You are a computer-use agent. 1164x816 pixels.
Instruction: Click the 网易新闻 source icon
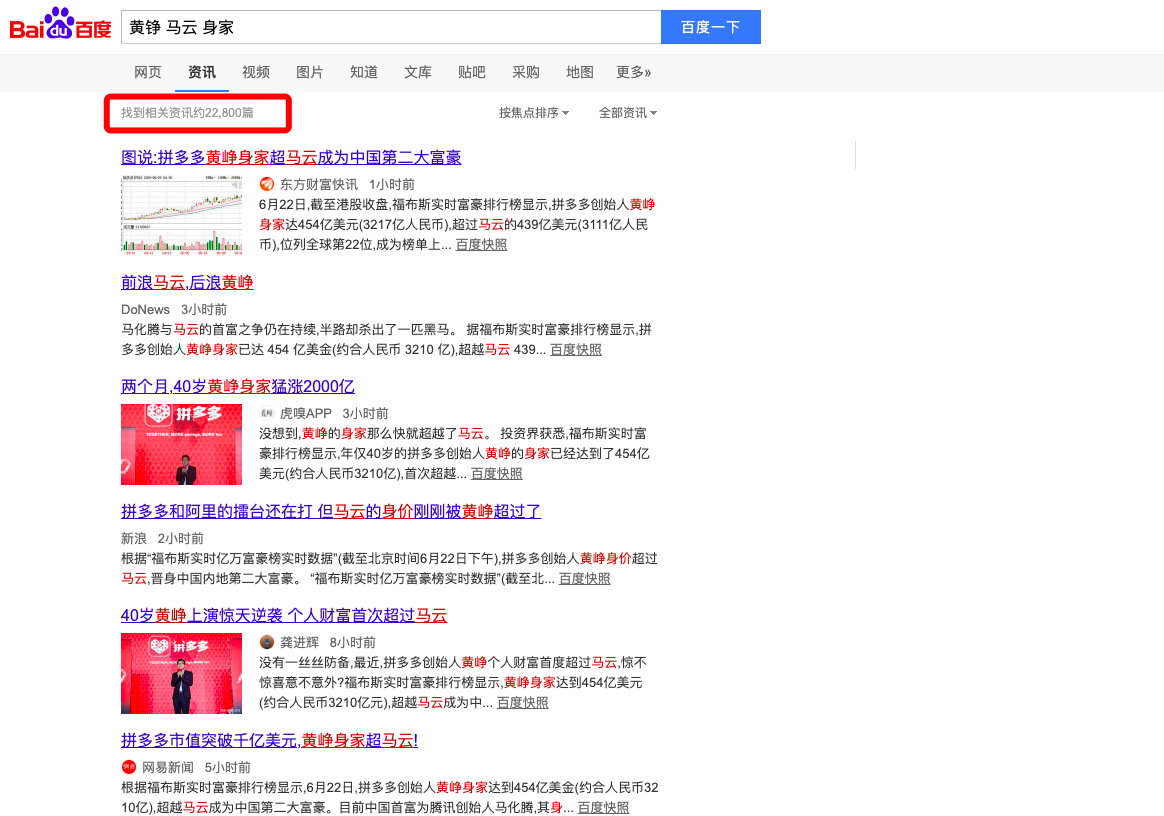click(129, 767)
